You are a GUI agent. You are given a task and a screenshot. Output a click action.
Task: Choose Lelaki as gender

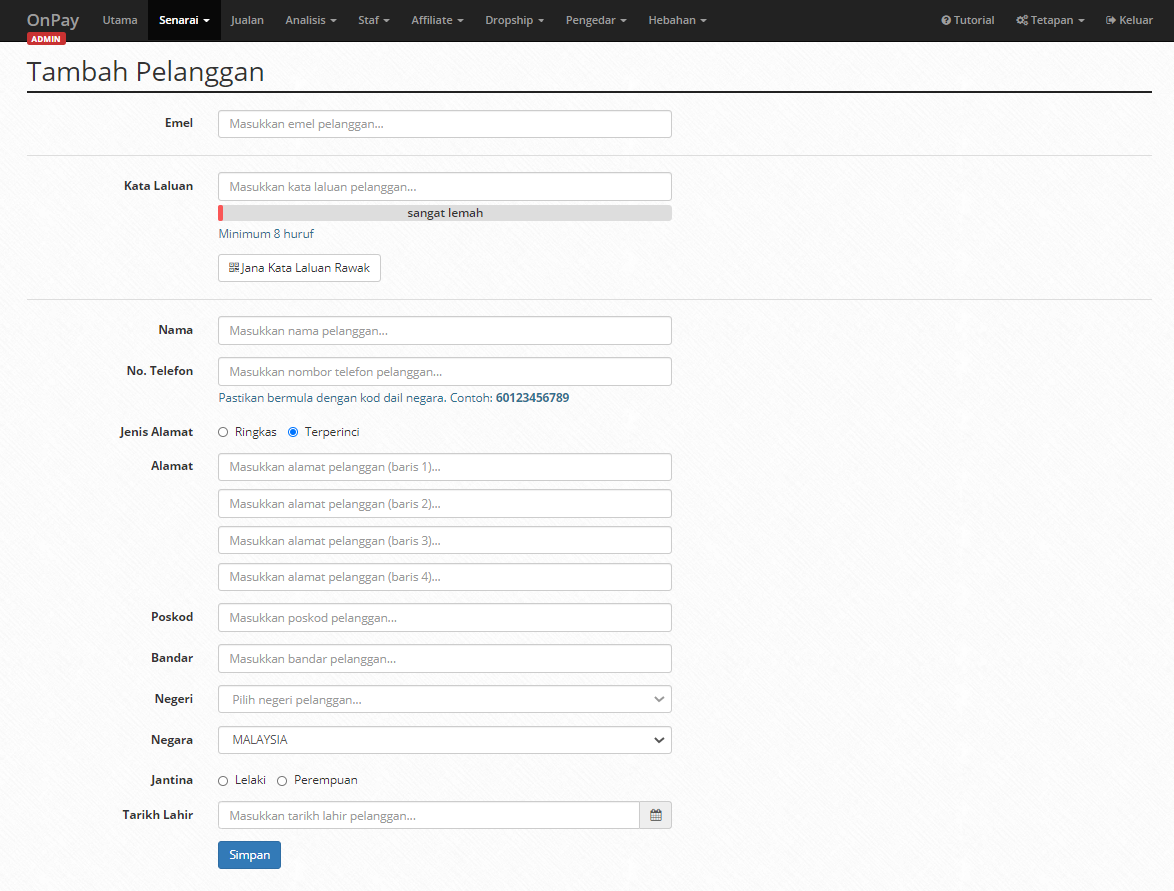223,781
